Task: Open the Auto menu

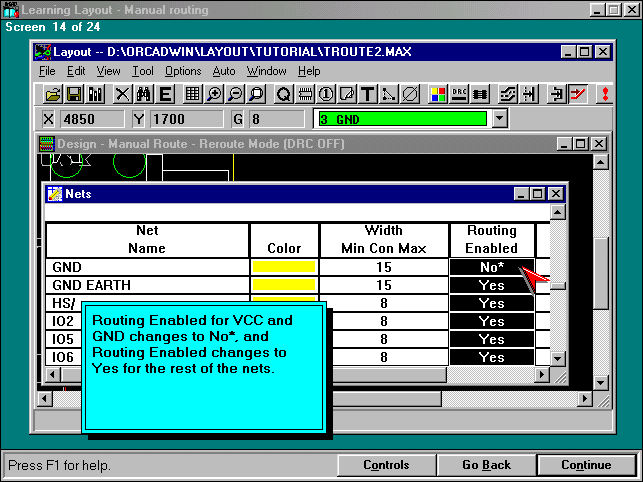Action: (x=224, y=71)
